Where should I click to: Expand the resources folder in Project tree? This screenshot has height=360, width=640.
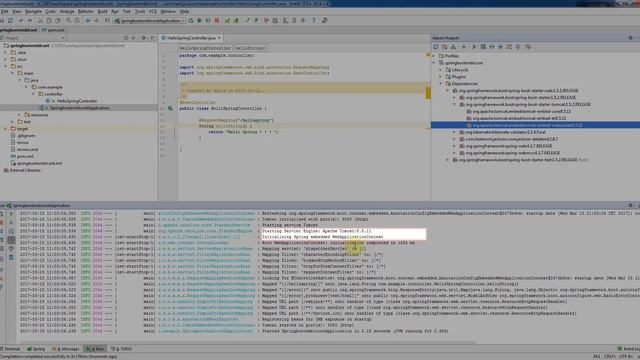[19, 115]
